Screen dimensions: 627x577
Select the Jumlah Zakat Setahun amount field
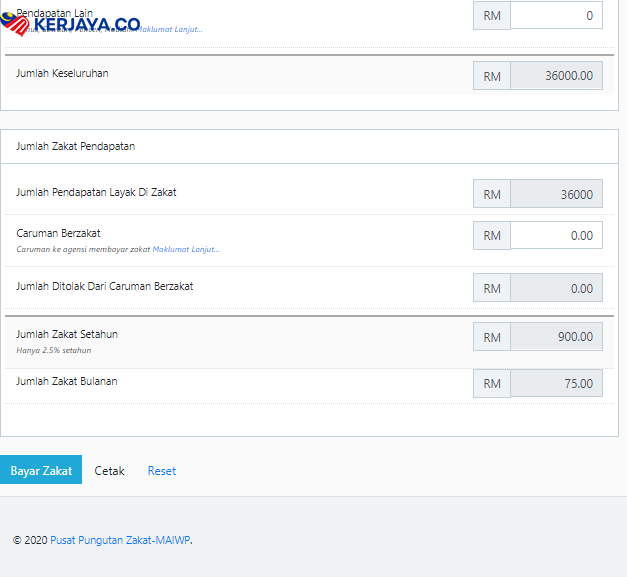coord(556,336)
